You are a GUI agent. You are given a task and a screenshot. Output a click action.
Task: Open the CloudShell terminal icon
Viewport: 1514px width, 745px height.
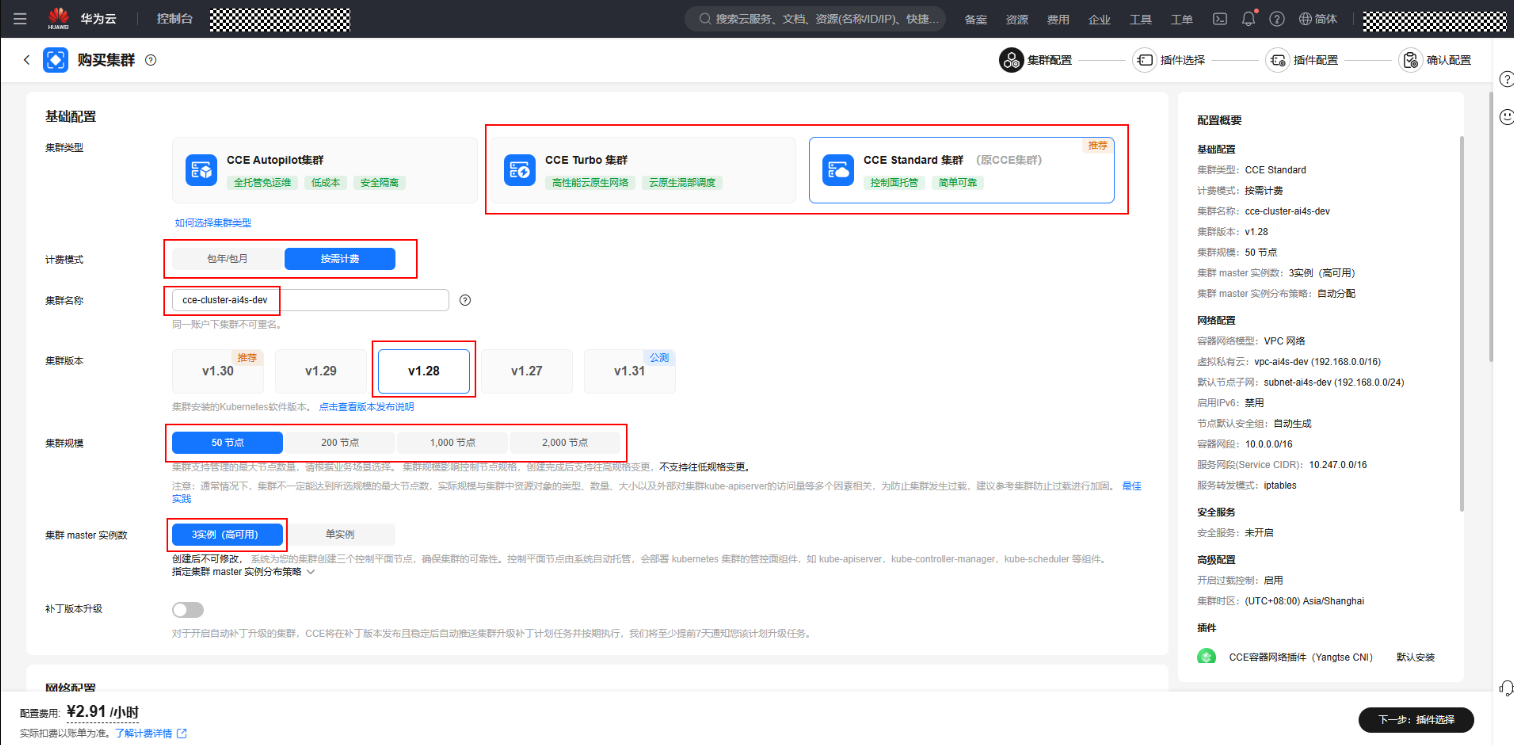pyautogui.click(x=1220, y=19)
